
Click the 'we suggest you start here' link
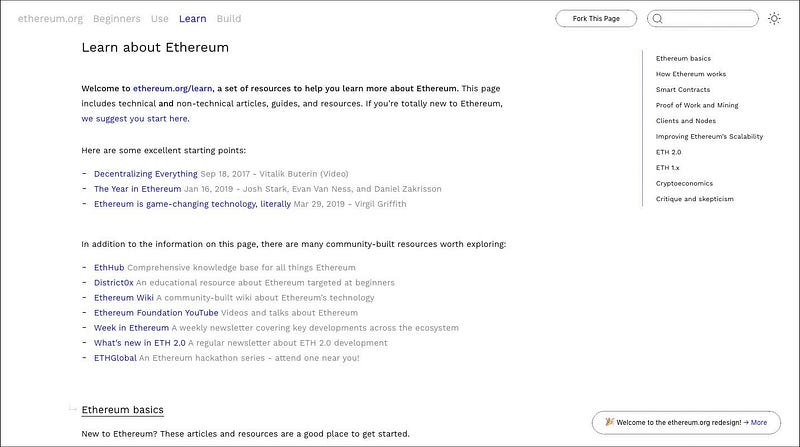[x=135, y=118]
